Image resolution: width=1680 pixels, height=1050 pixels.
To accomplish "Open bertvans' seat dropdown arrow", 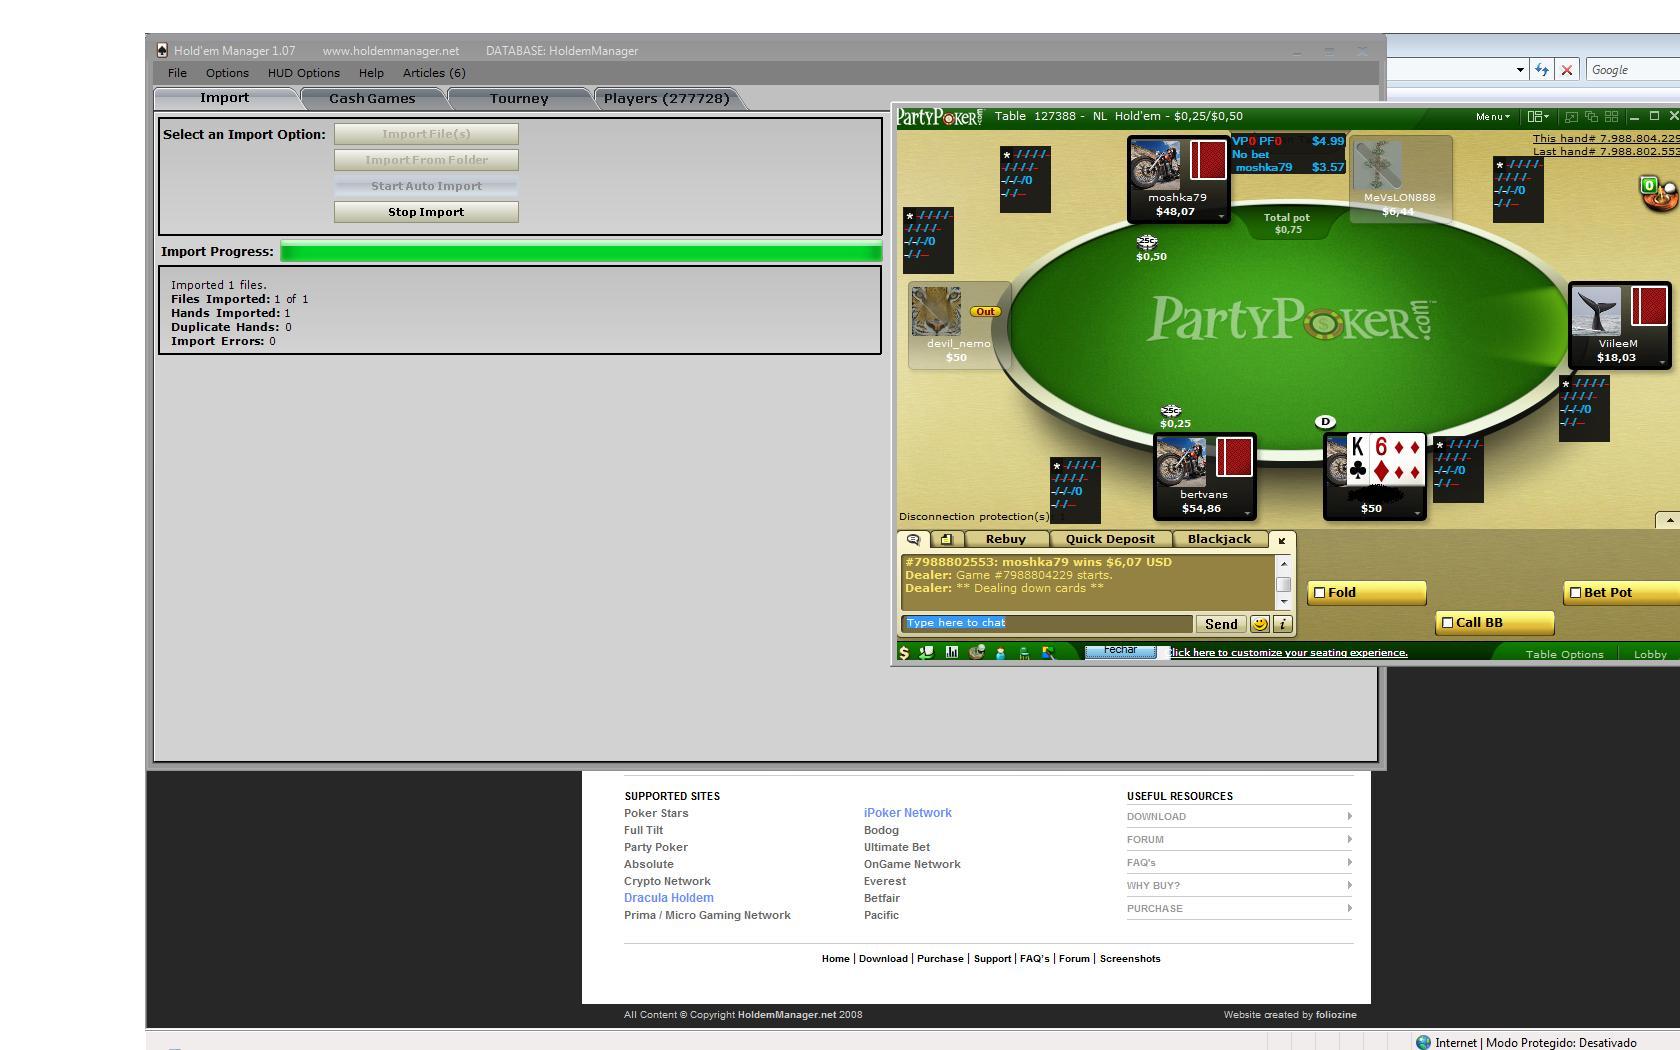I will tap(1248, 513).
